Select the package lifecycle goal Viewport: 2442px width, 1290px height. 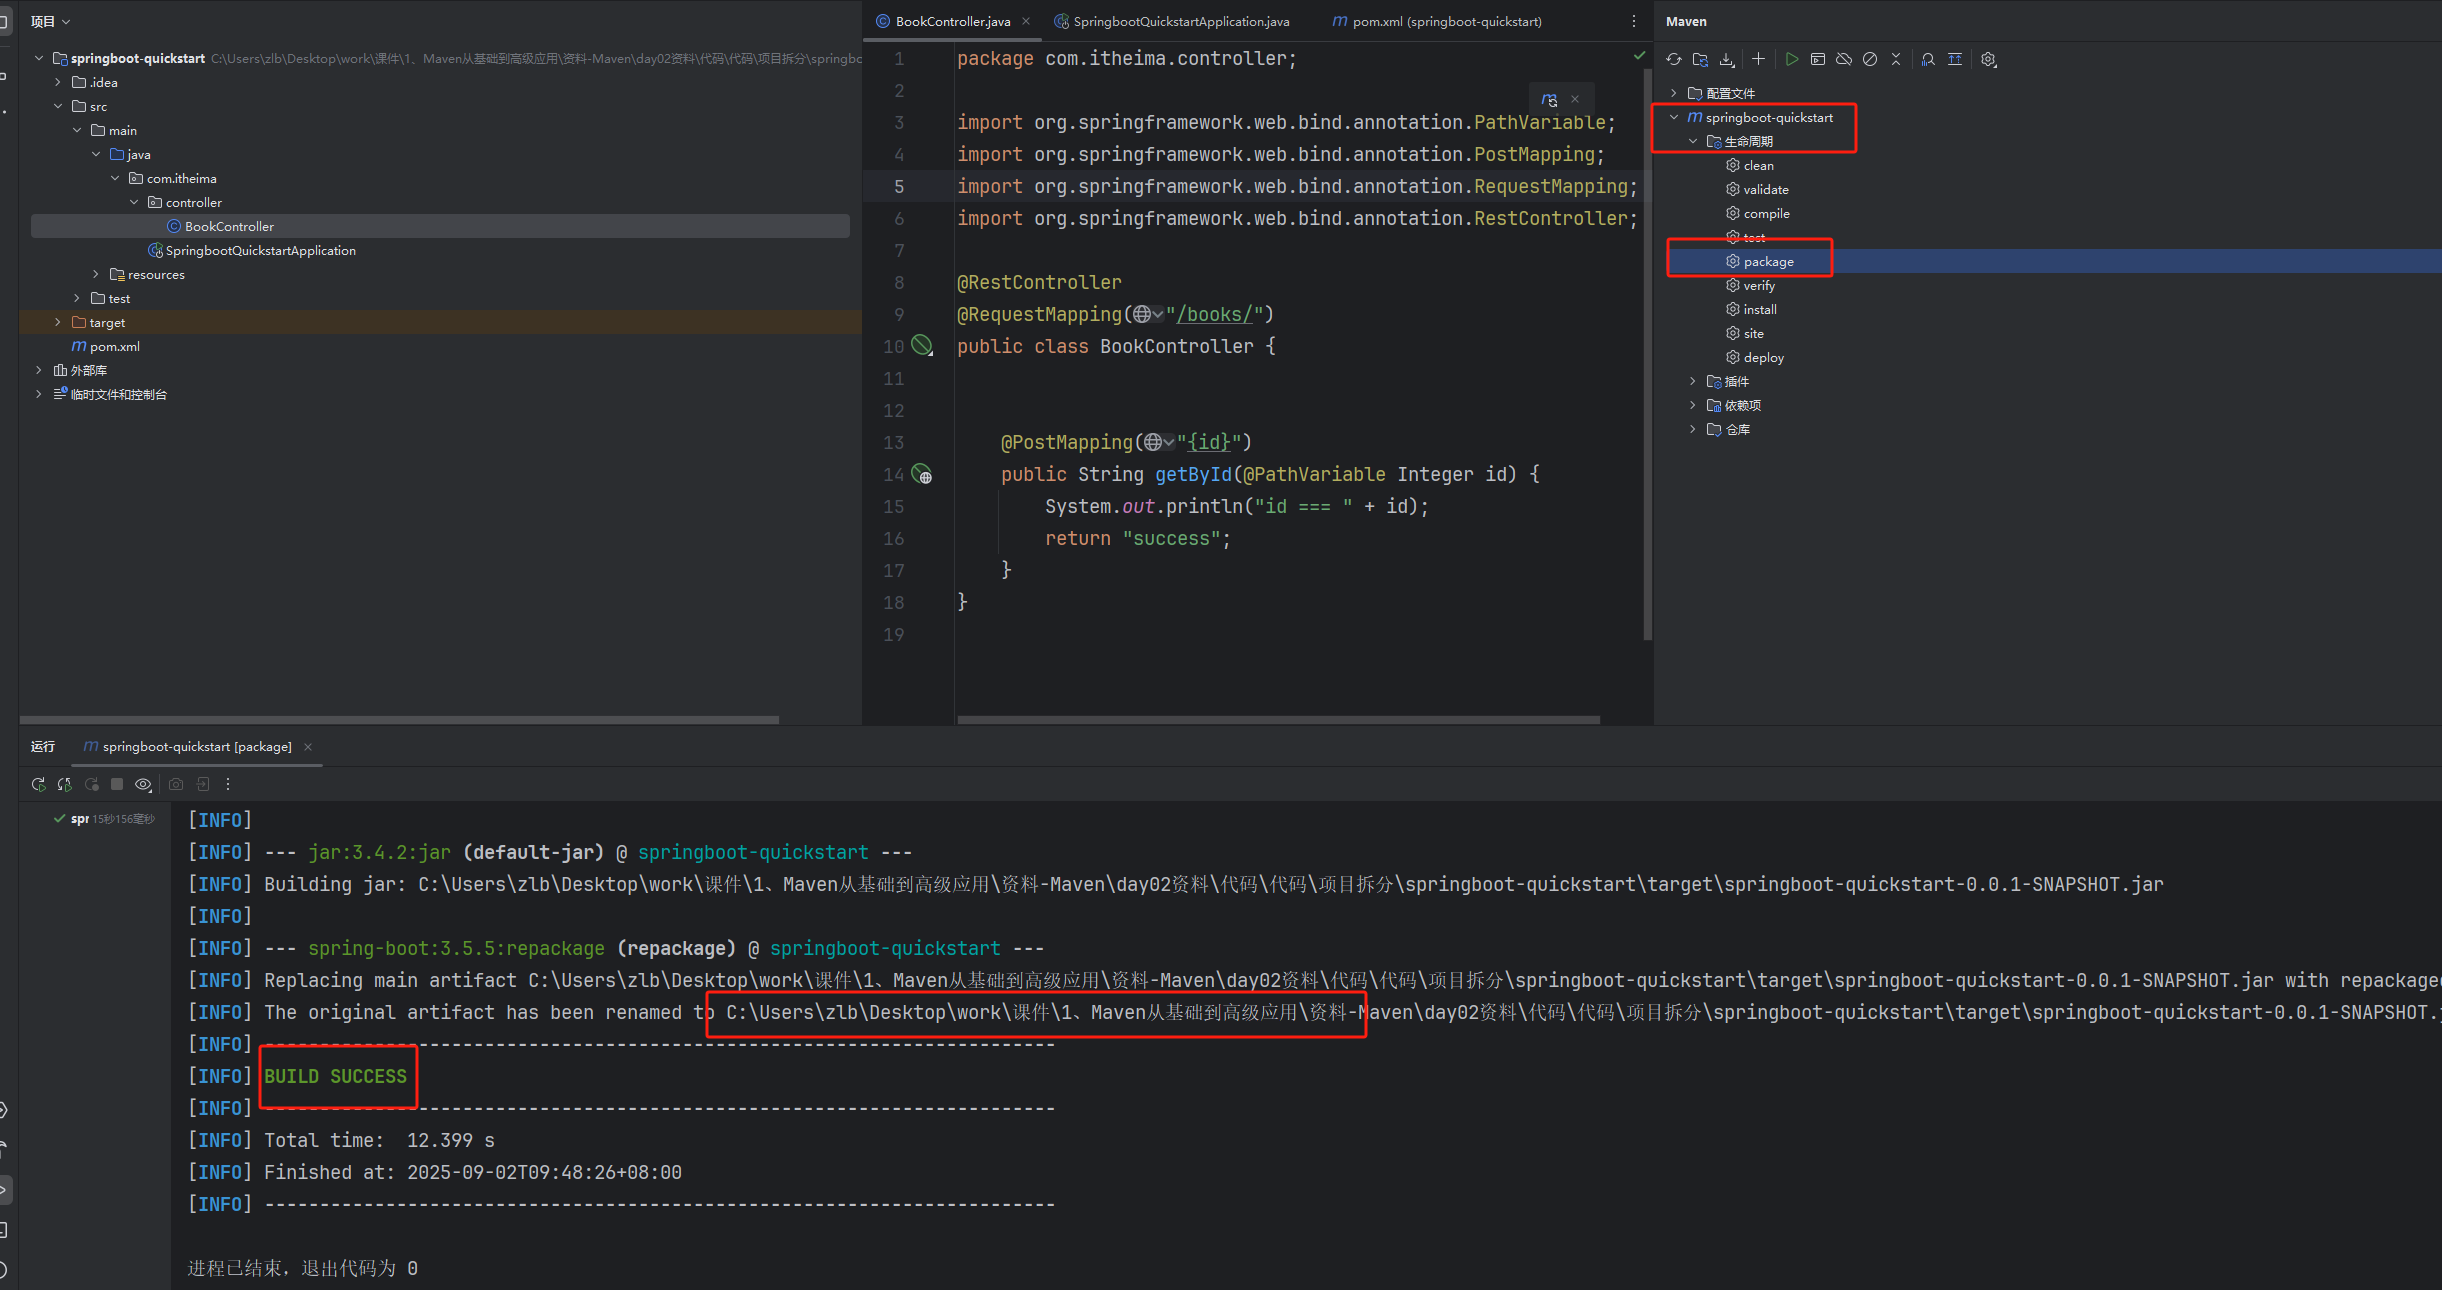point(1759,261)
